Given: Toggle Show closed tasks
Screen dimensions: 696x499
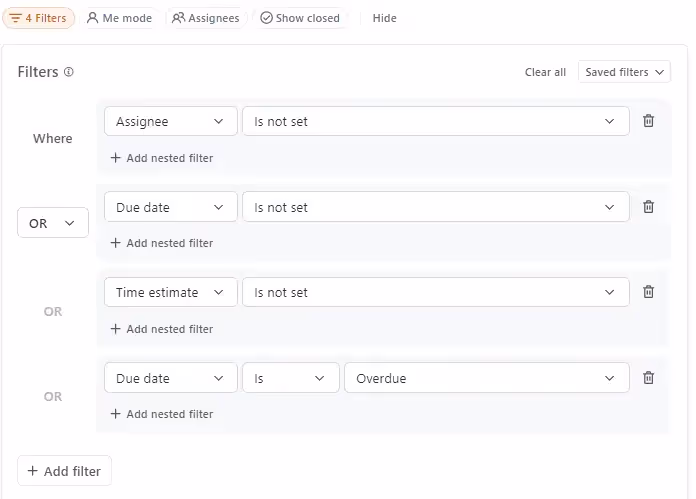Looking at the screenshot, I should (x=300, y=18).
